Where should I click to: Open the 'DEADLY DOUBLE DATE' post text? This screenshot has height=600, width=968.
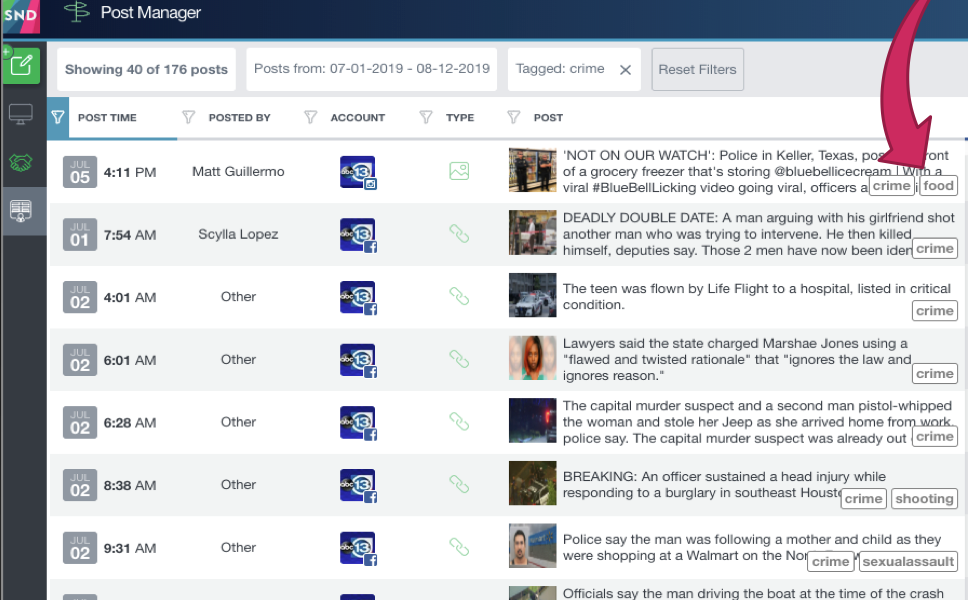(x=759, y=234)
